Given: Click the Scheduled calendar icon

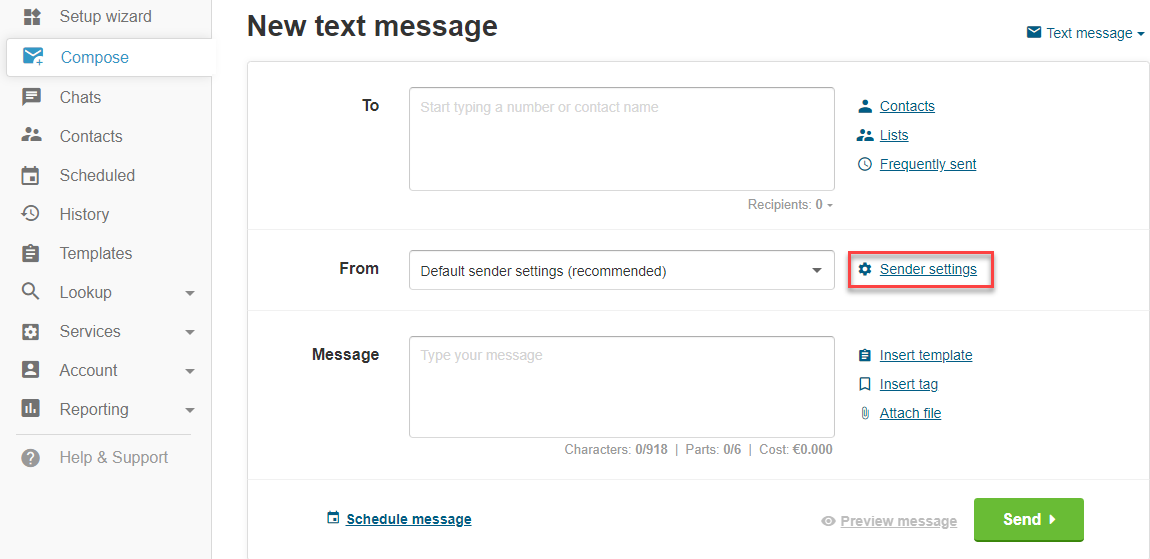Looking at the screenshot, I should [x=31, y=175].
